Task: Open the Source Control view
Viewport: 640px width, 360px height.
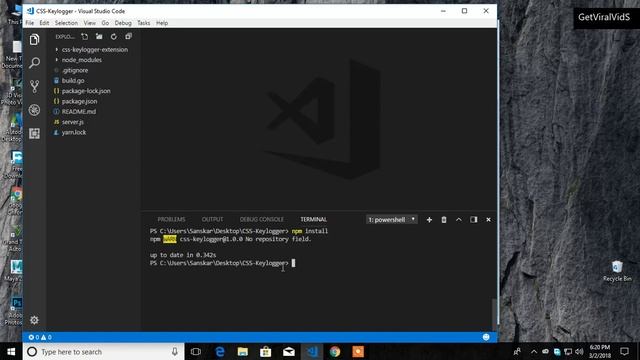Action: (x=34, y=86)
